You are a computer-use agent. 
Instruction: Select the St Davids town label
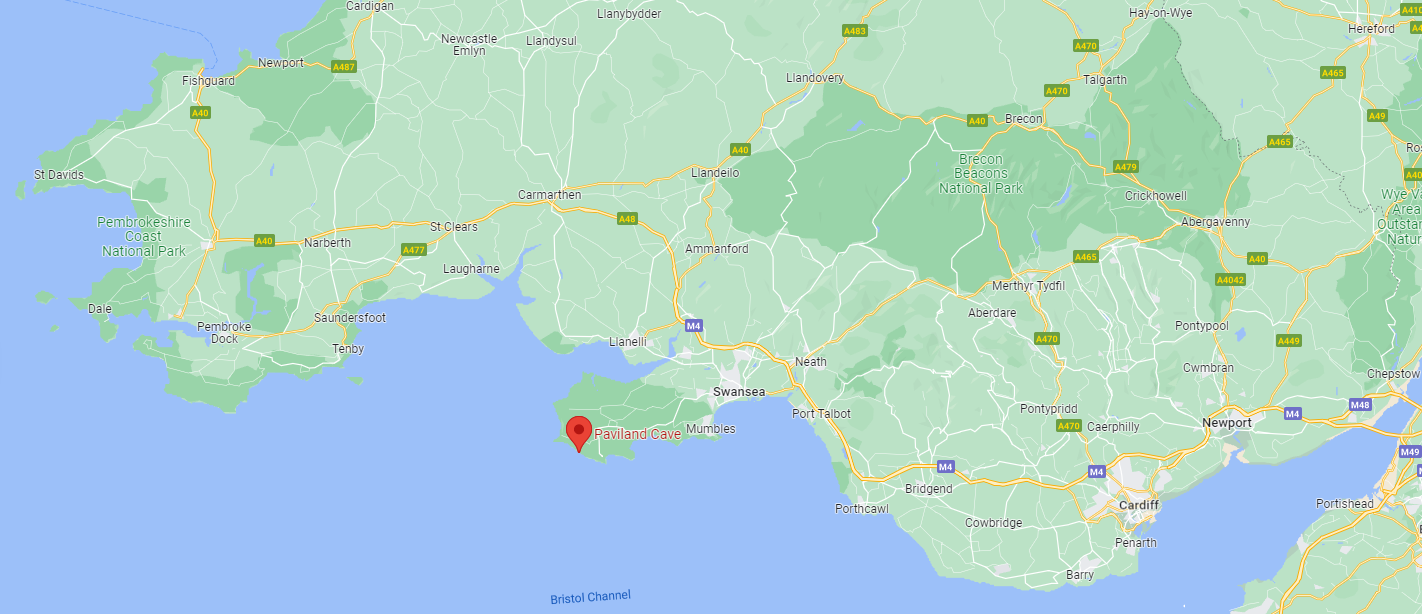point(59,175)
